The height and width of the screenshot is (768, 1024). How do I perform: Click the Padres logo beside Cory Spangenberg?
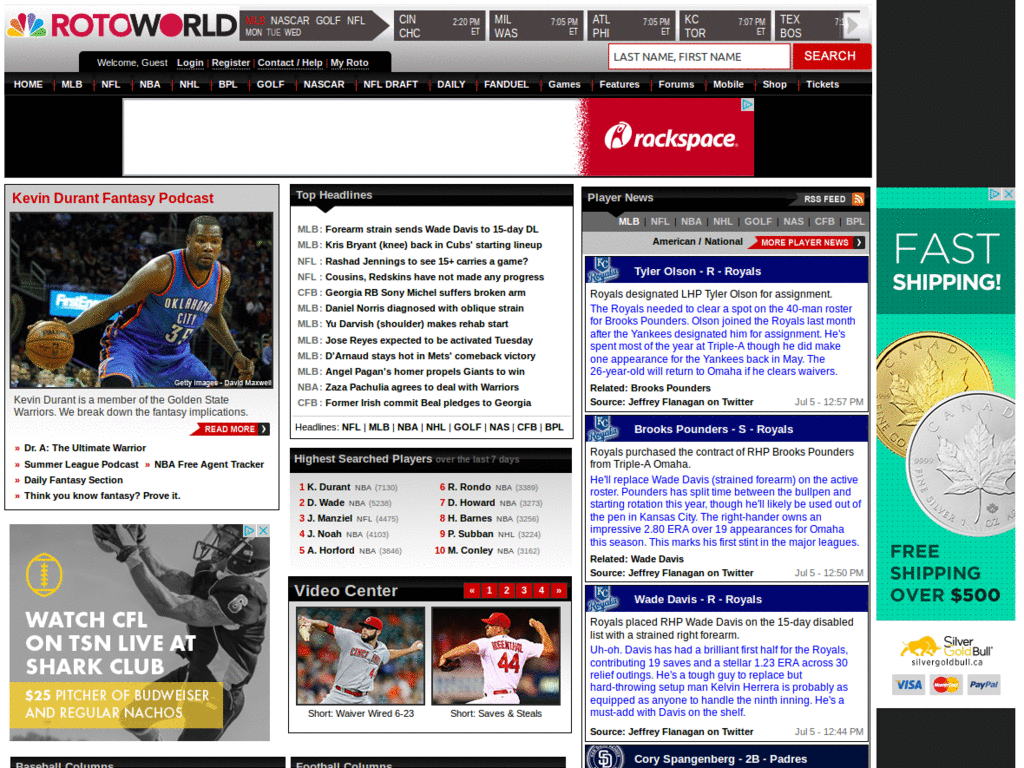(604, 758)
